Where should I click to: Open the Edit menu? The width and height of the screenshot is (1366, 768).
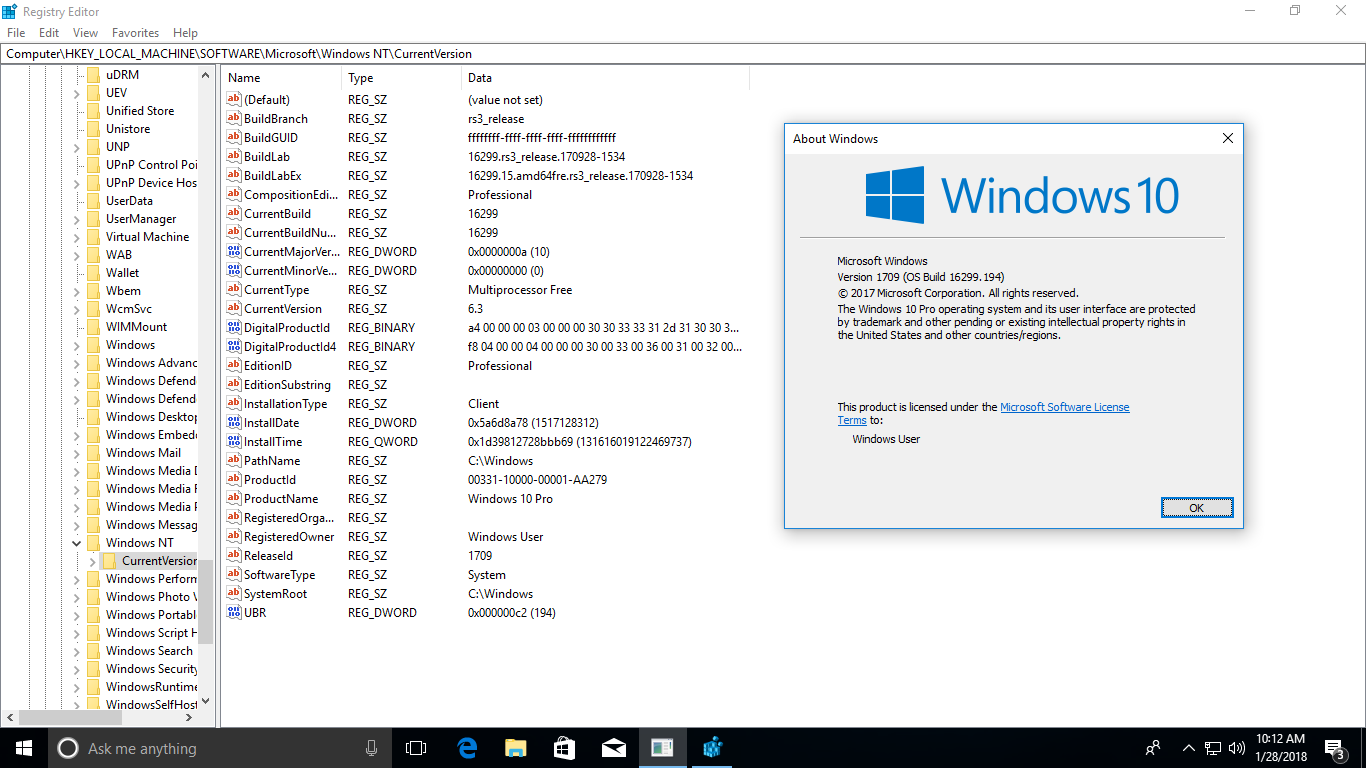pyautogui.click(x=49, y=33)
